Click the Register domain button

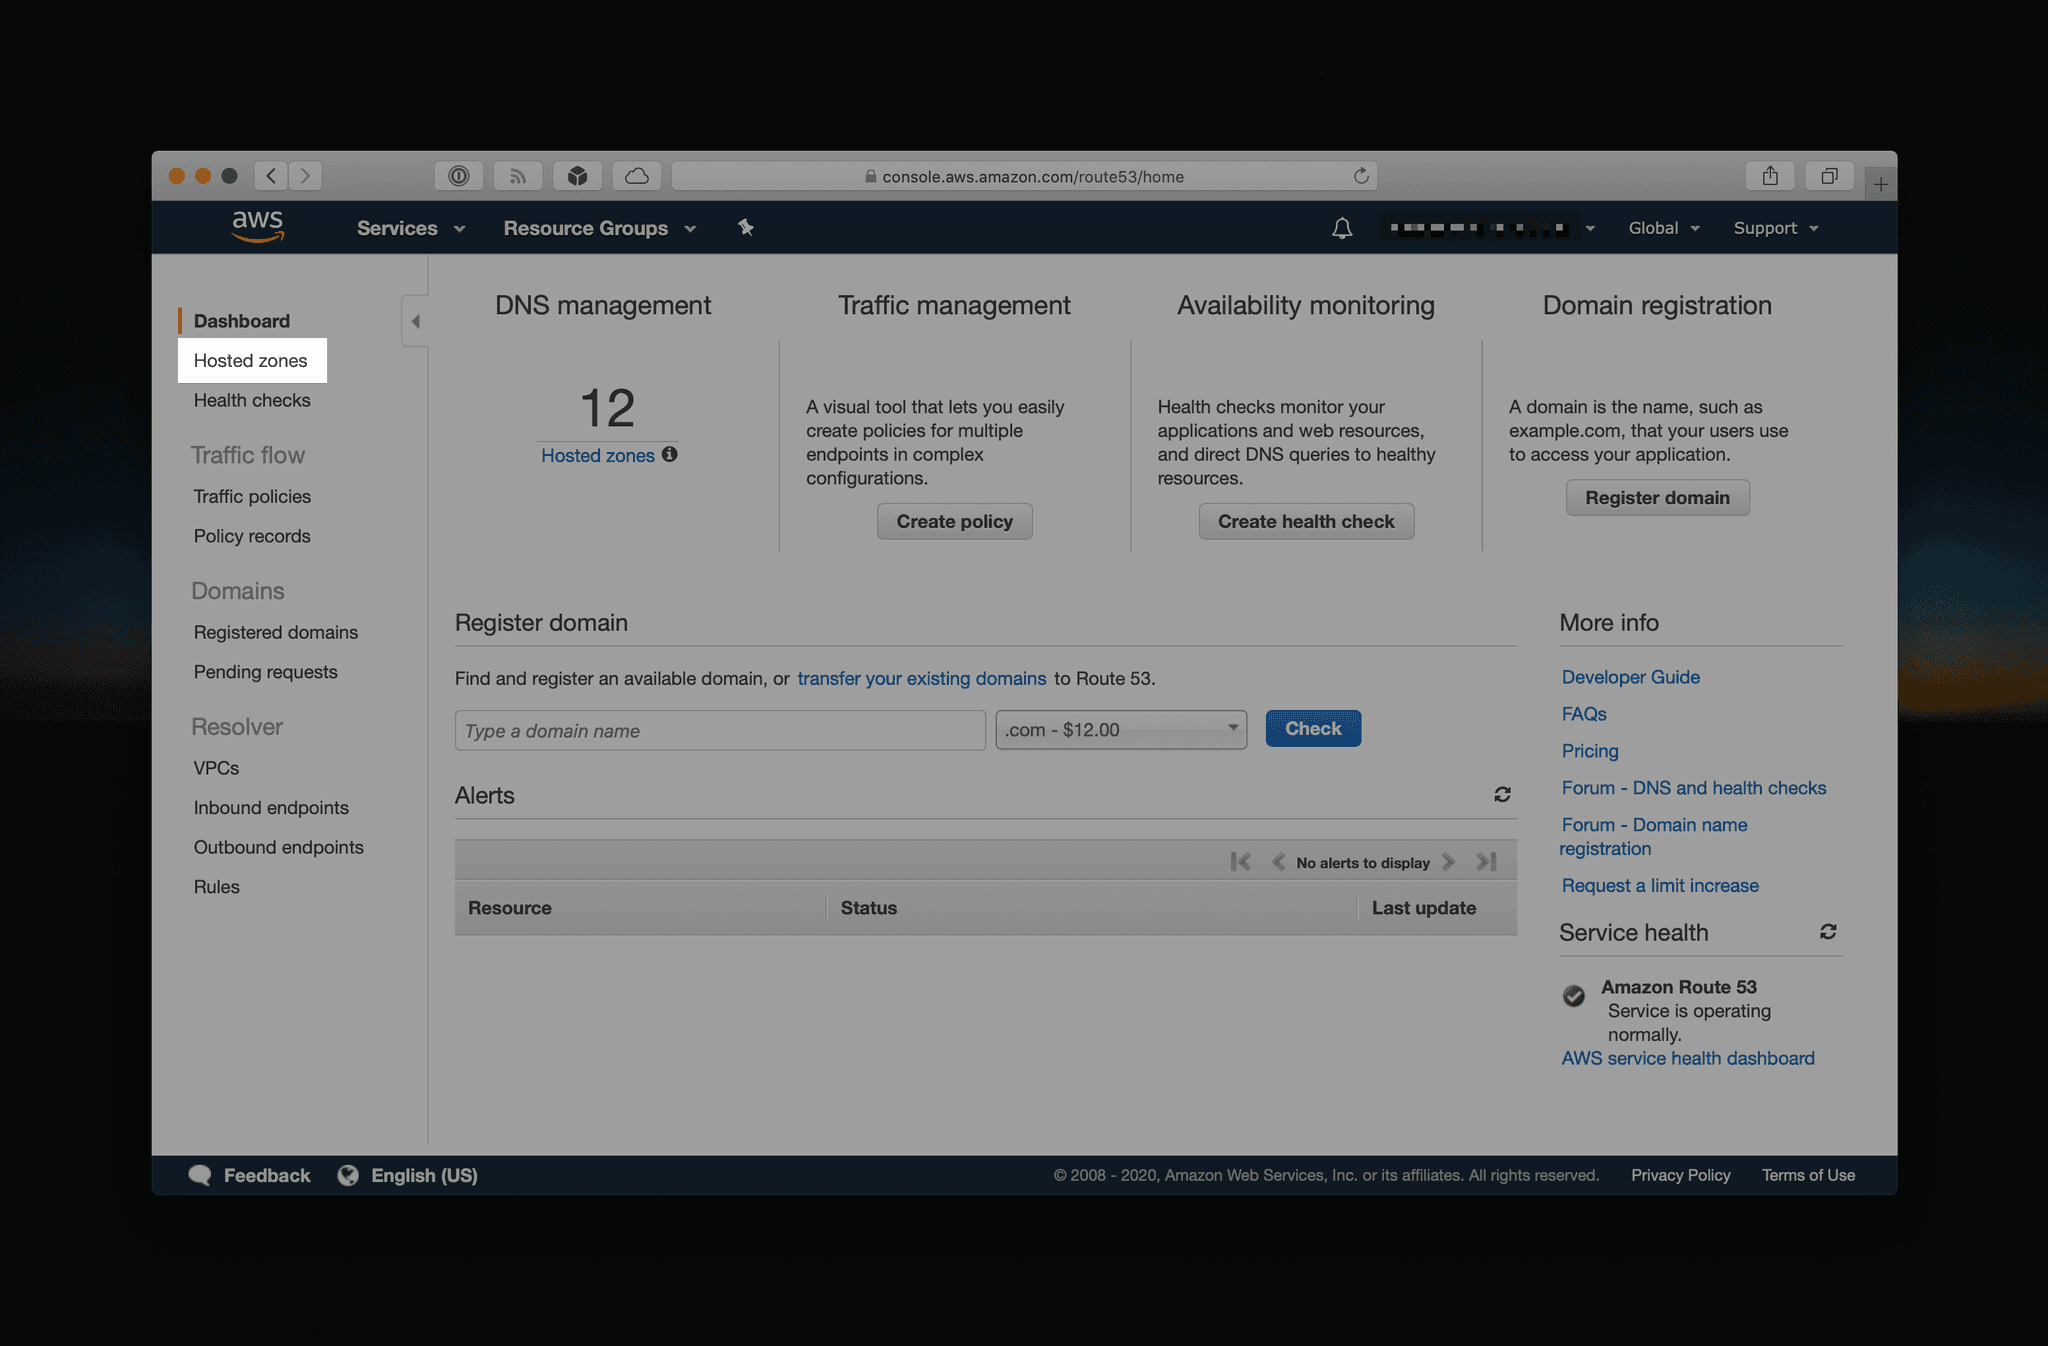click(x=1657, y=497)
